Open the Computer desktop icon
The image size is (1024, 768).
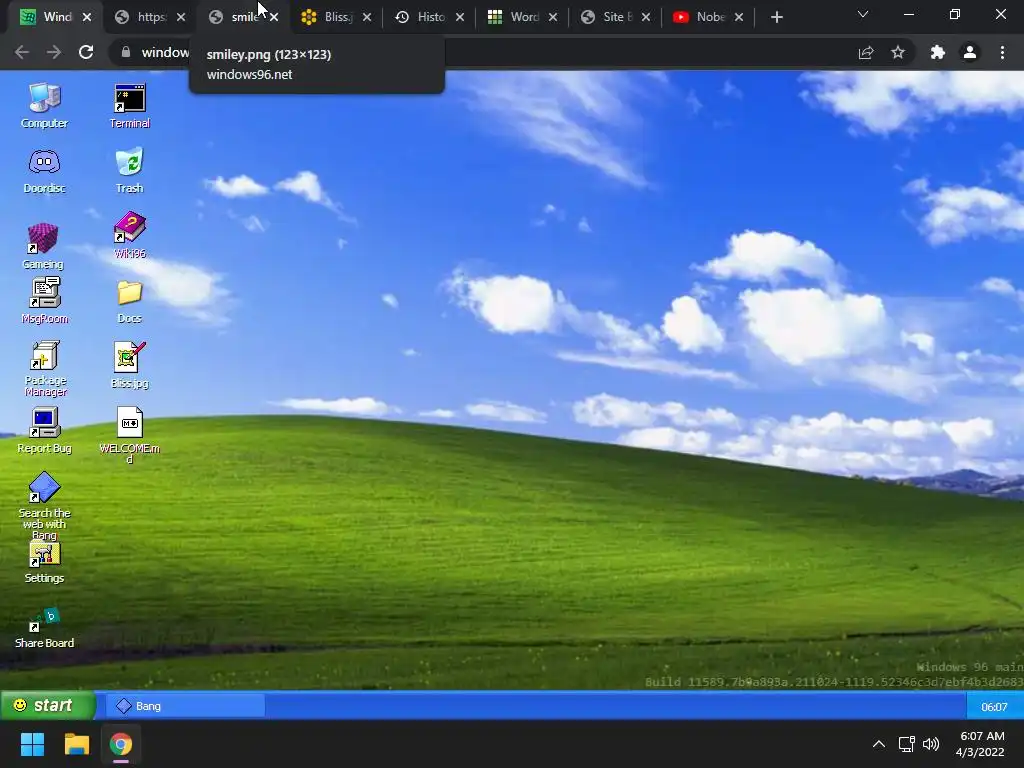(x=44, y=106)
